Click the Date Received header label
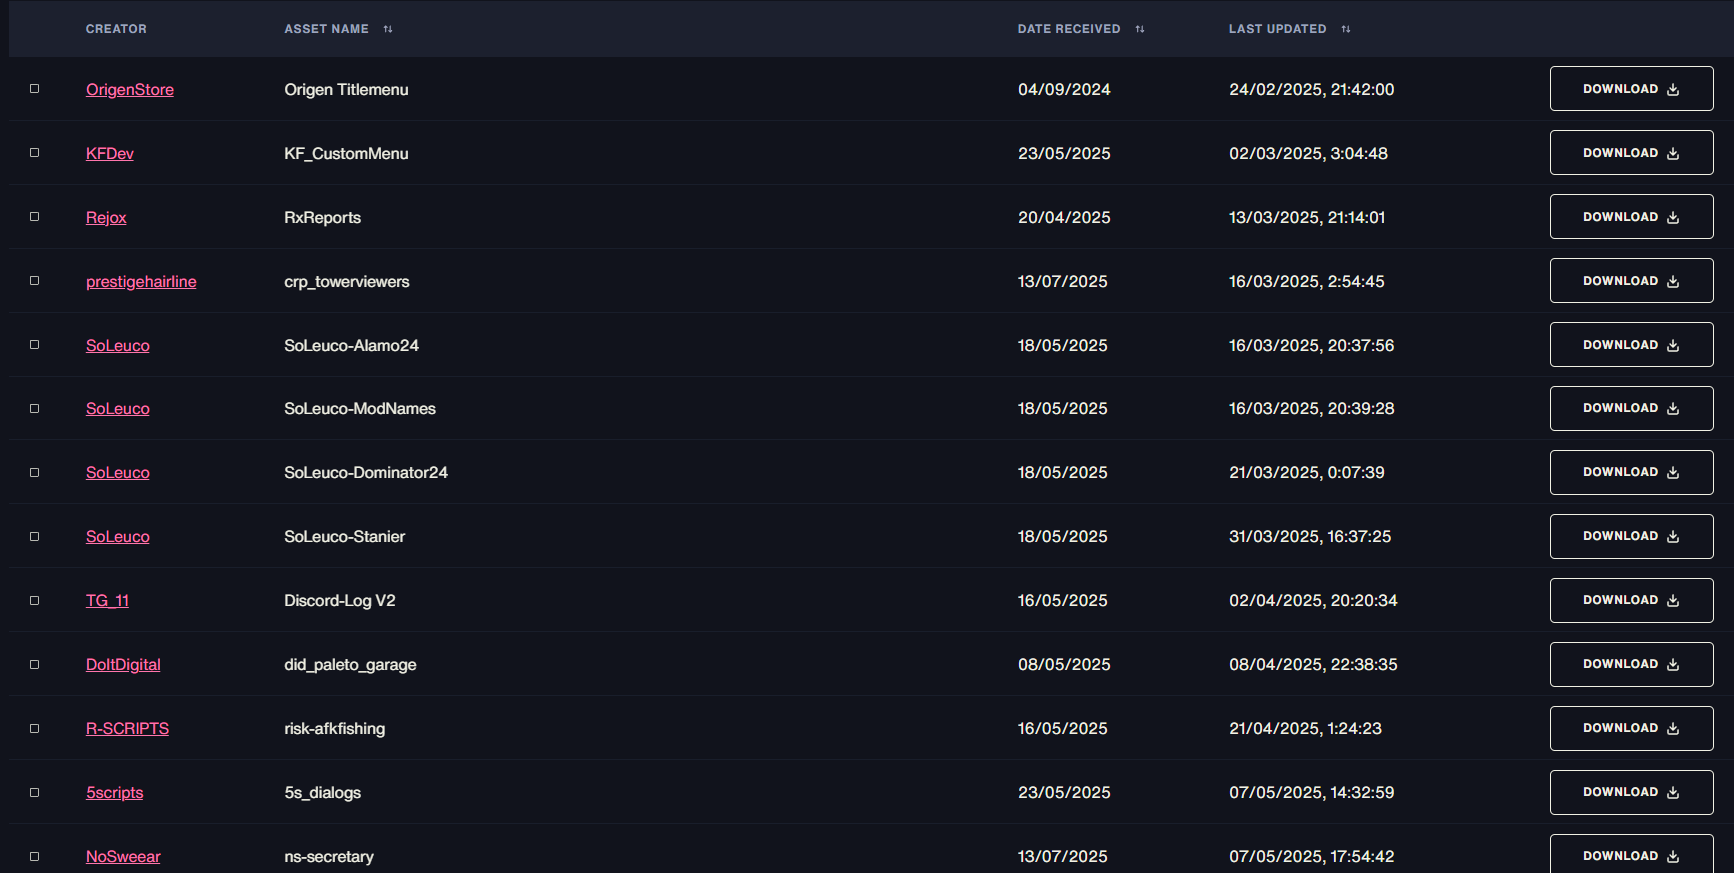The width and height of the screenshot is (1734, 873). tap(1069, 29)
